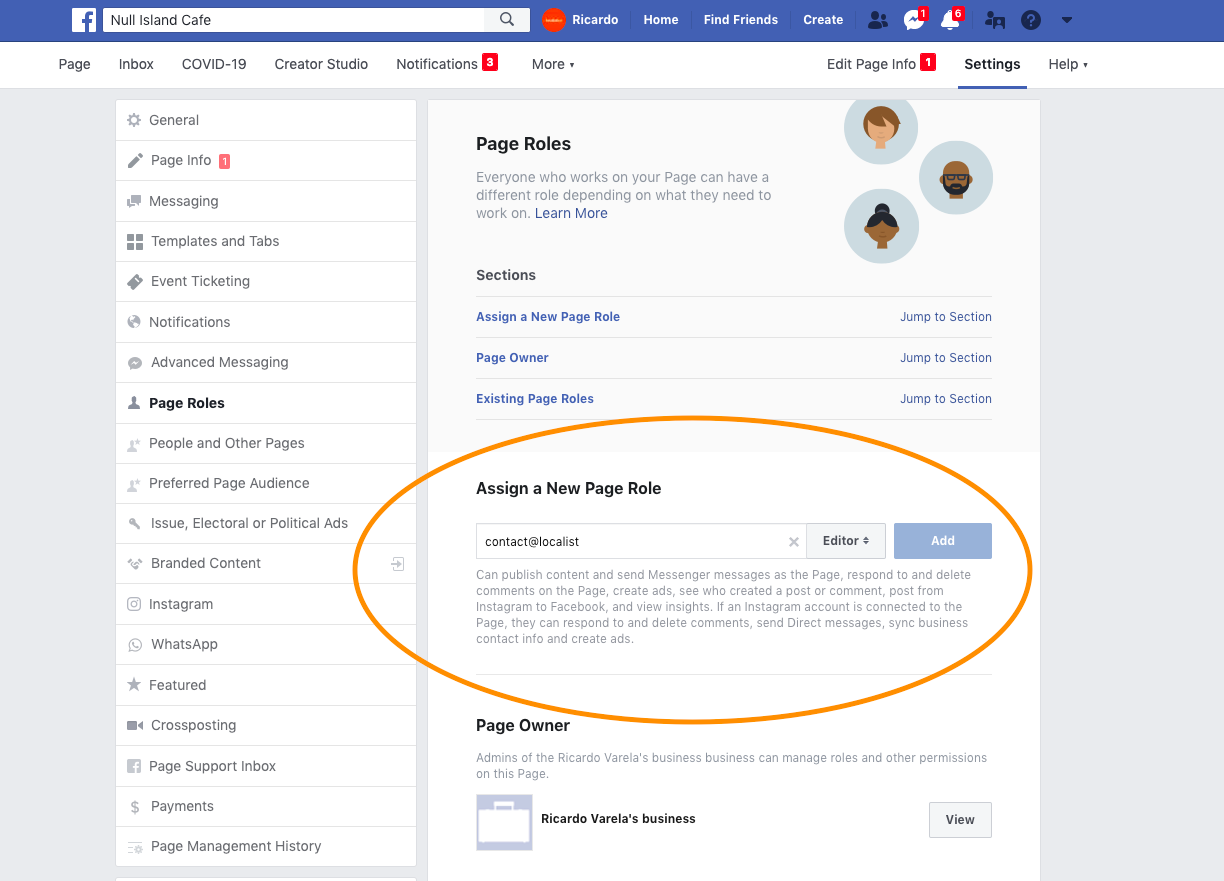Open the Page Owner section link
Image resolution: width=1224 pixels, height=881 pixels.
(x=512, y=358)
